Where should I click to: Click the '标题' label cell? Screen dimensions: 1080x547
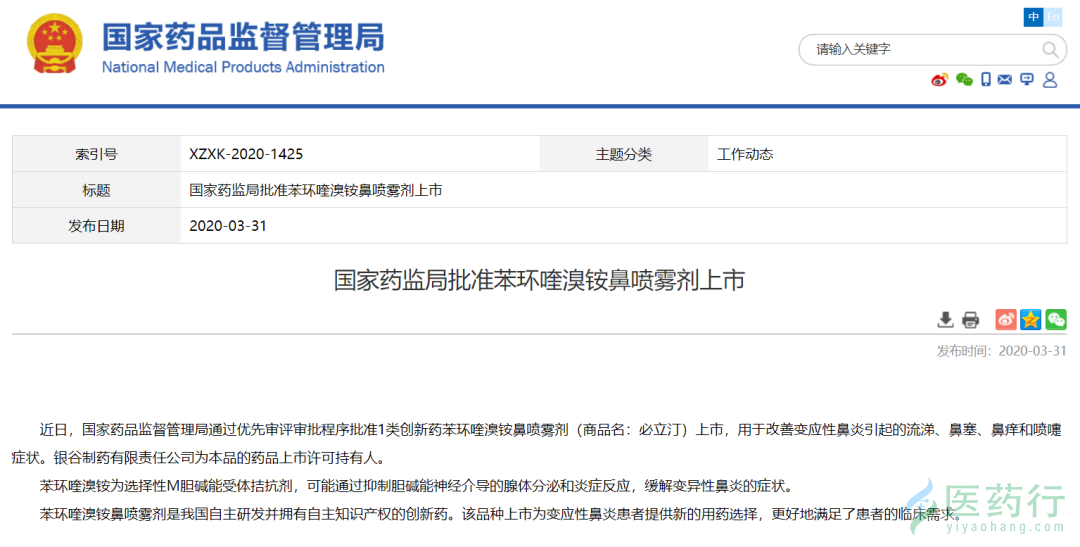point(96,190)
